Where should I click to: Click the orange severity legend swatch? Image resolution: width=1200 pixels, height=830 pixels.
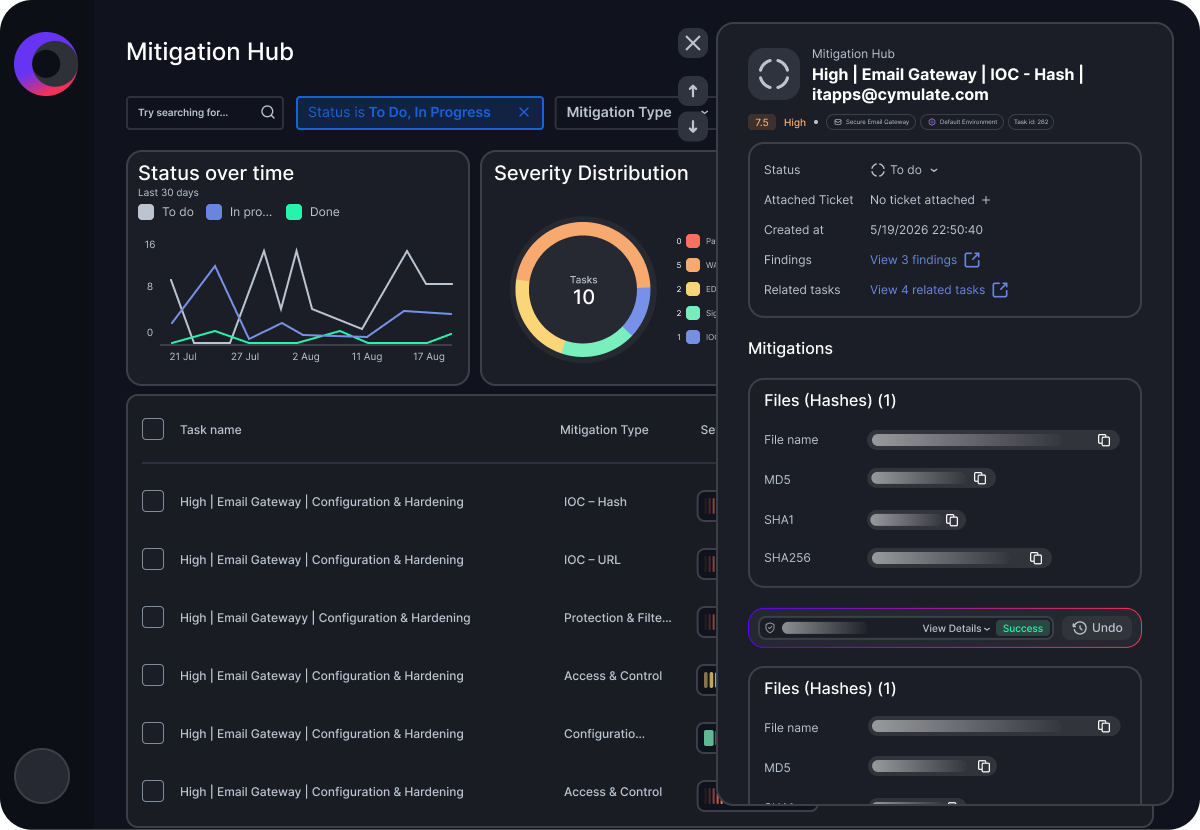(x=693, y=265)
